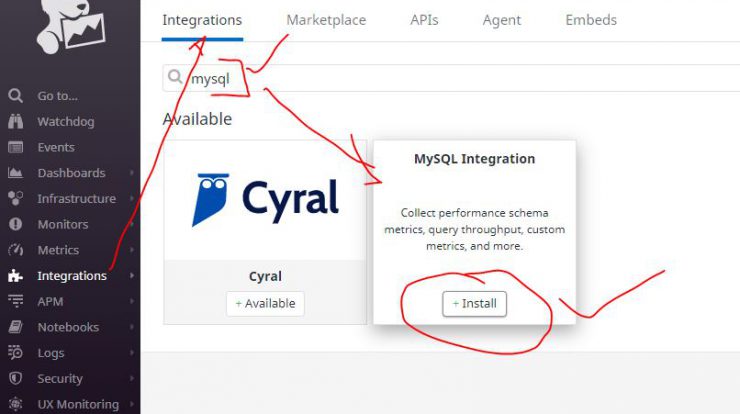Click the Dashboards chart icon
Screen dimensions: 740x414
(x=15, y=173)
